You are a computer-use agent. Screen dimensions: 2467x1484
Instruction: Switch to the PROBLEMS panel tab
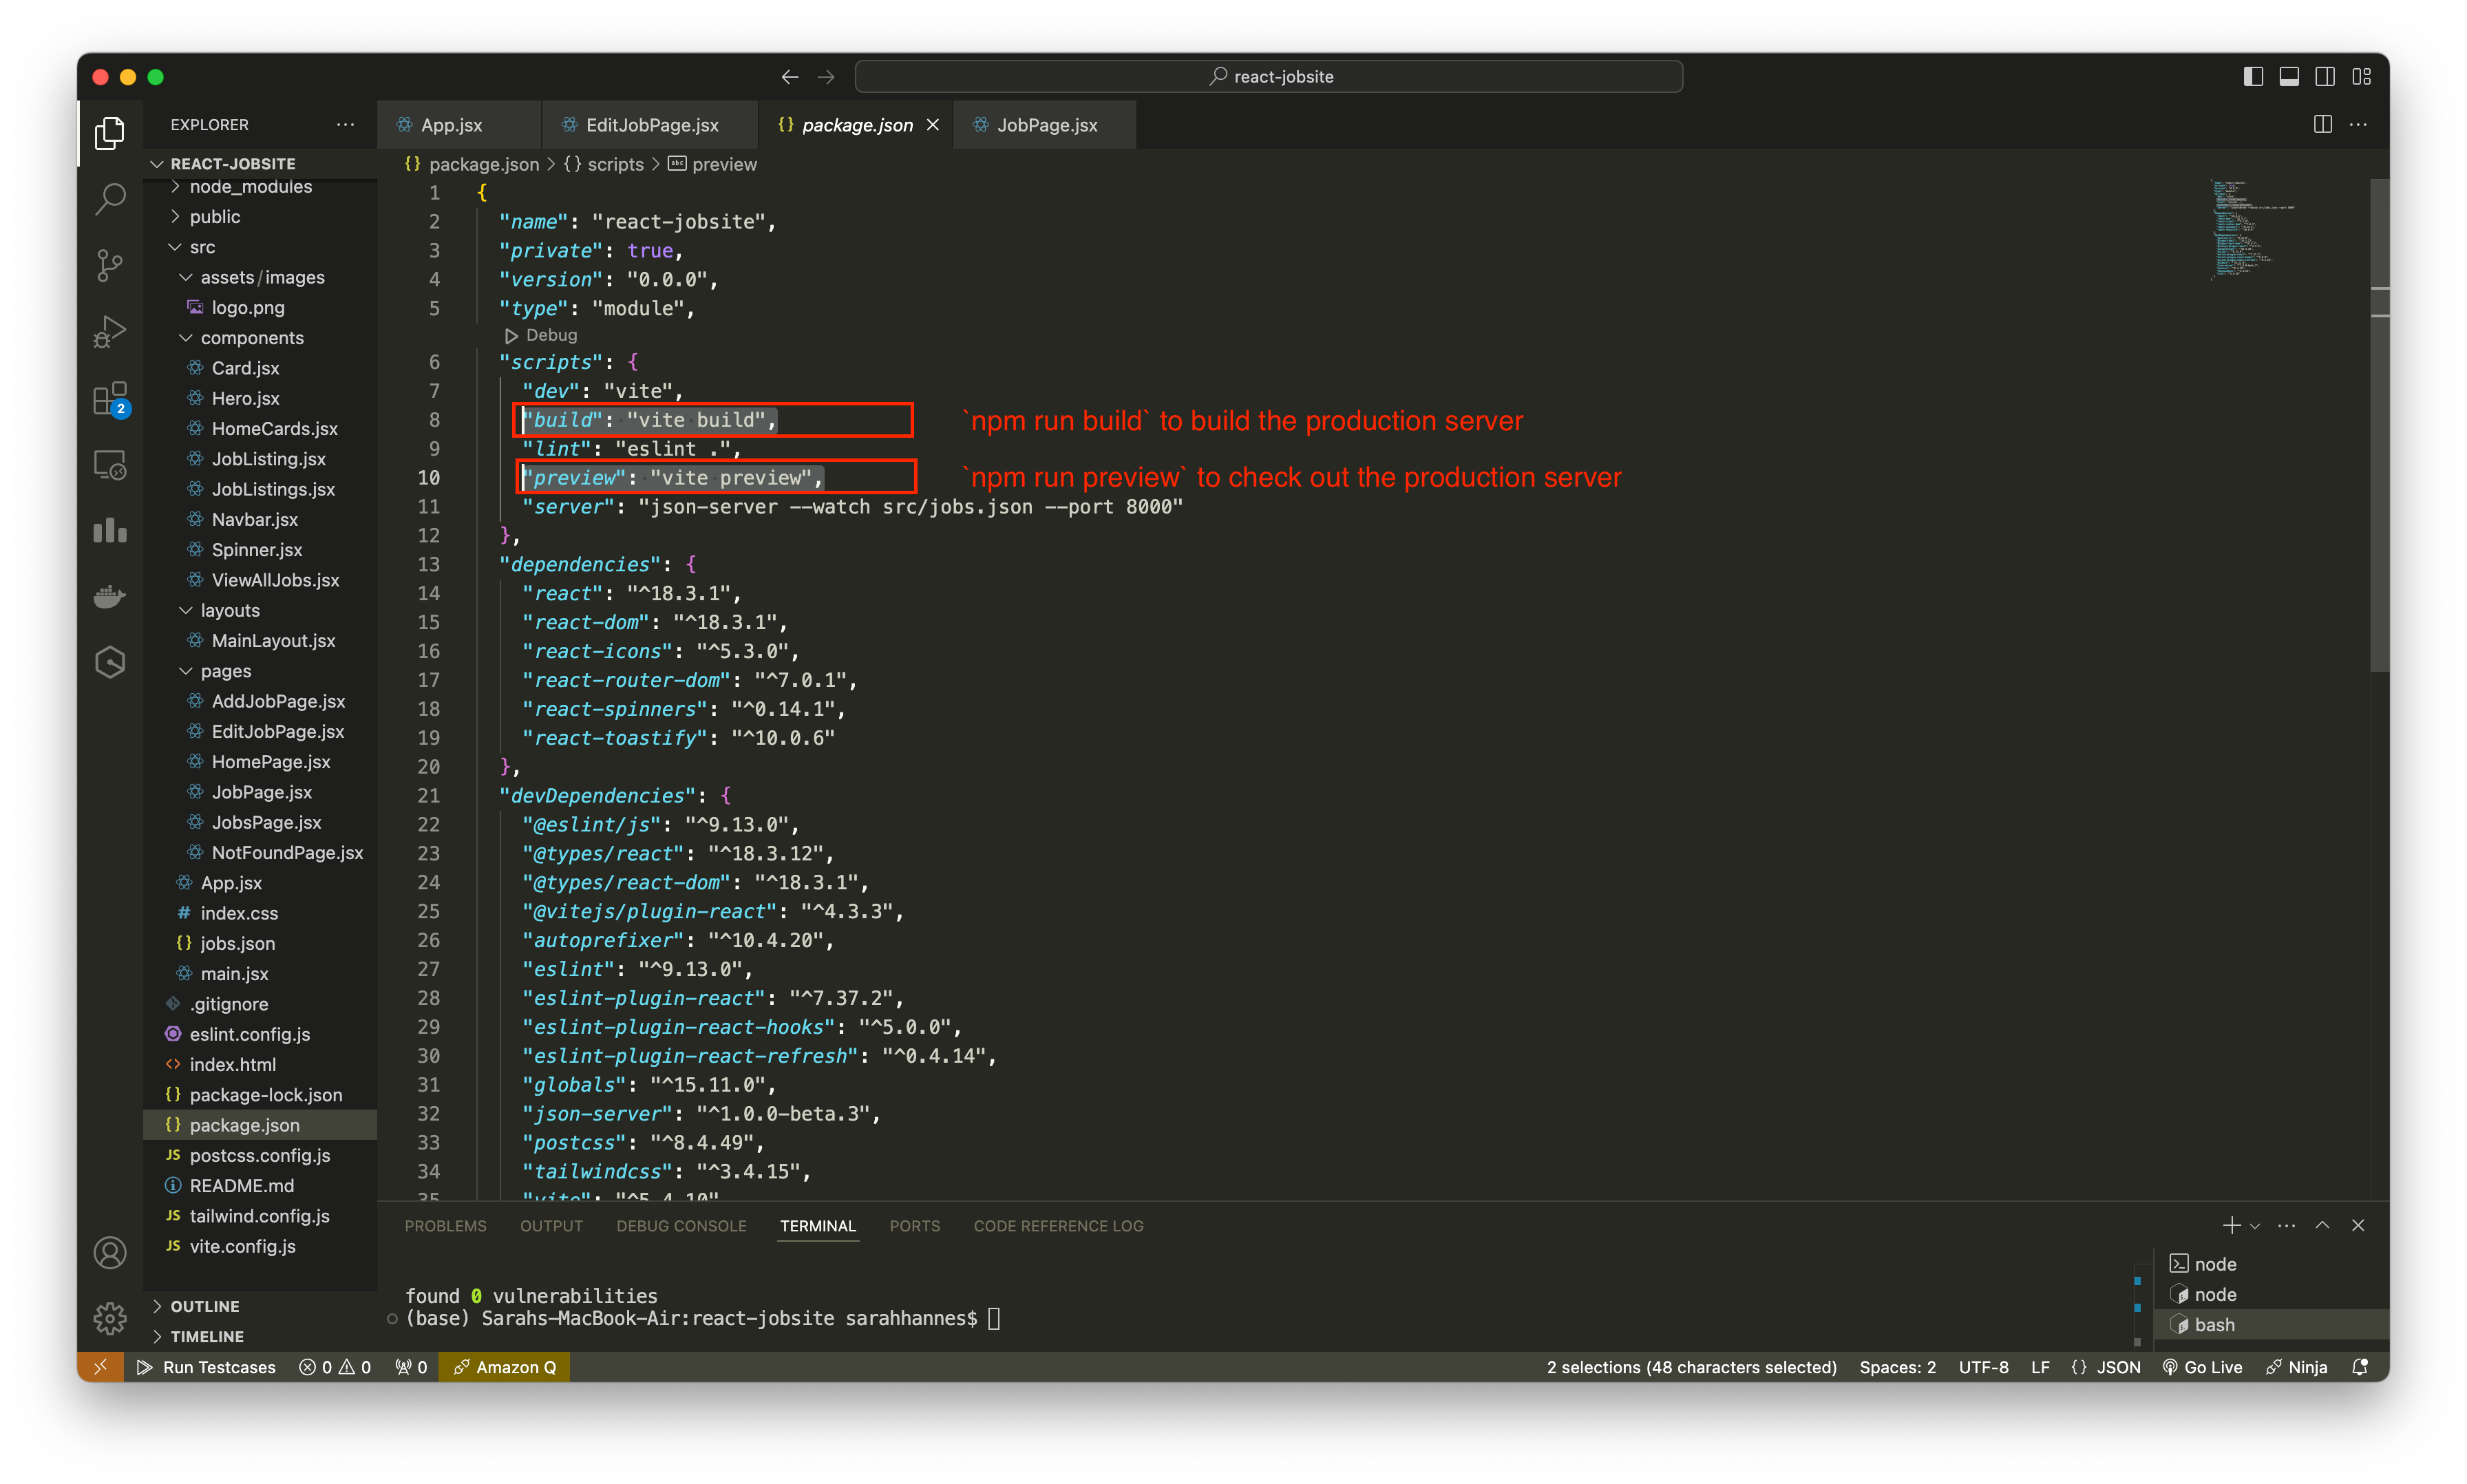click(x=445, y=1226)
